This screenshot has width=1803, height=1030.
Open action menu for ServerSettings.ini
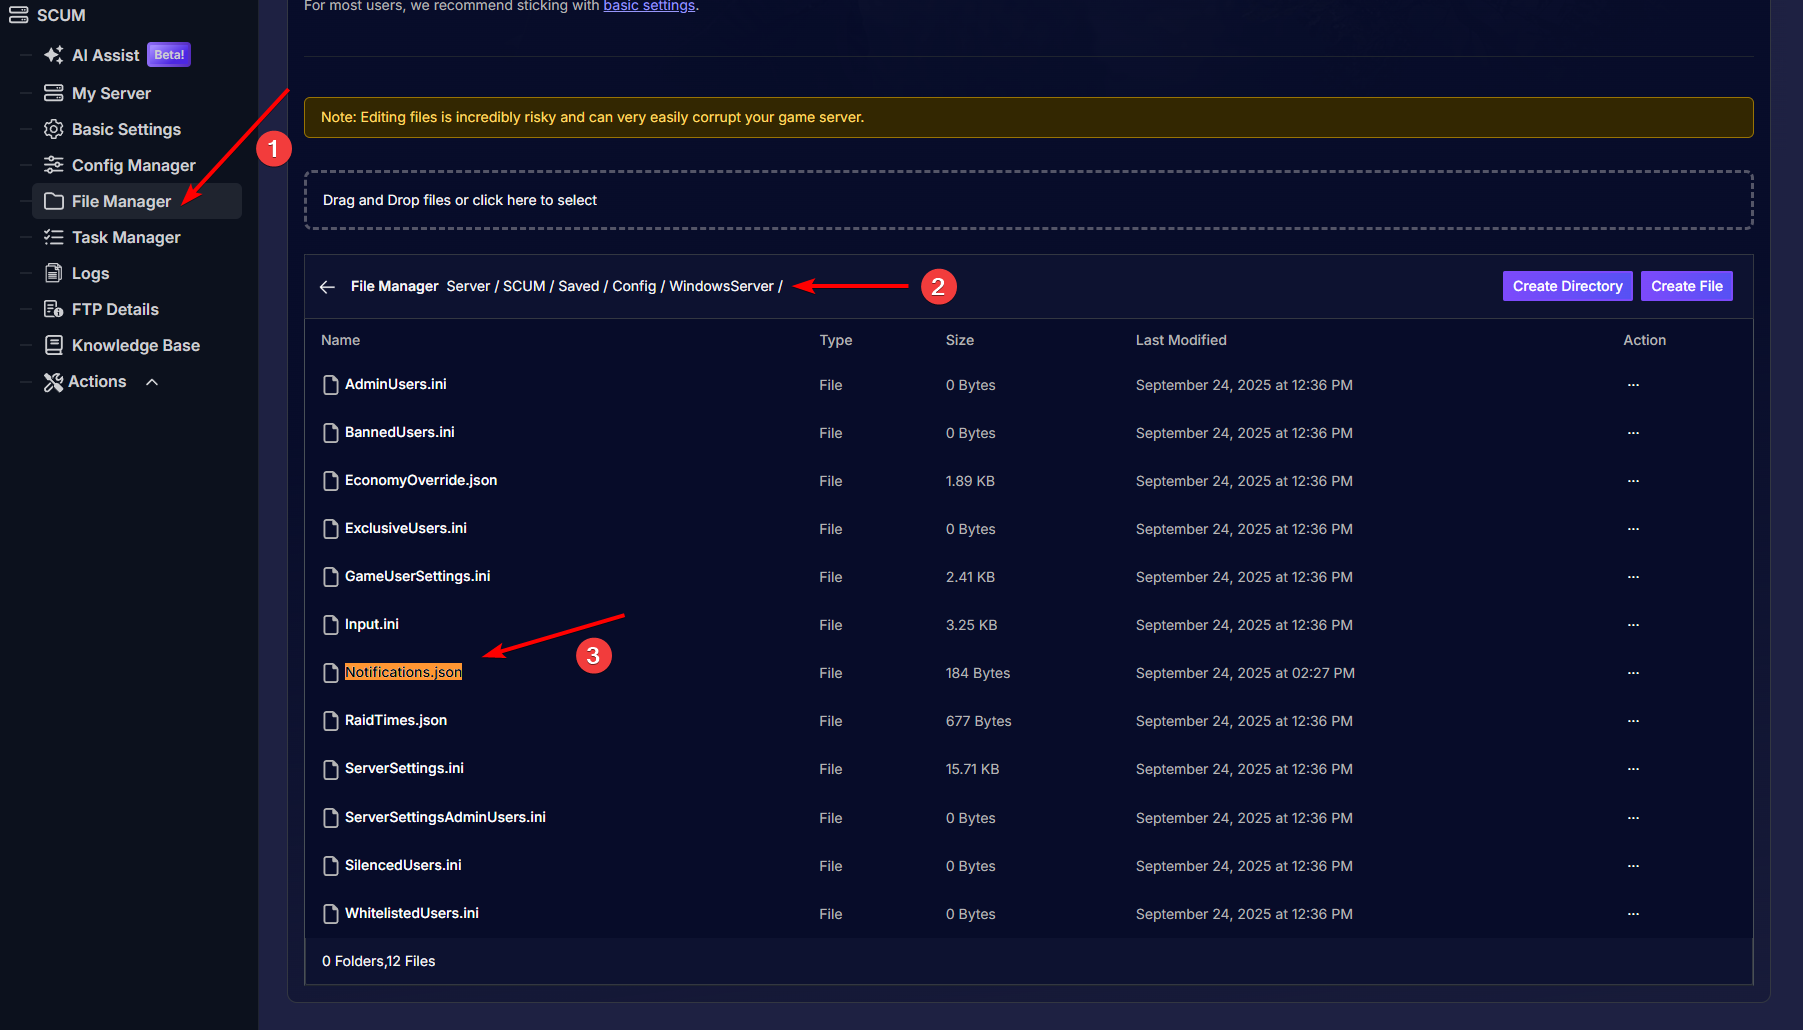[1633, 769]
